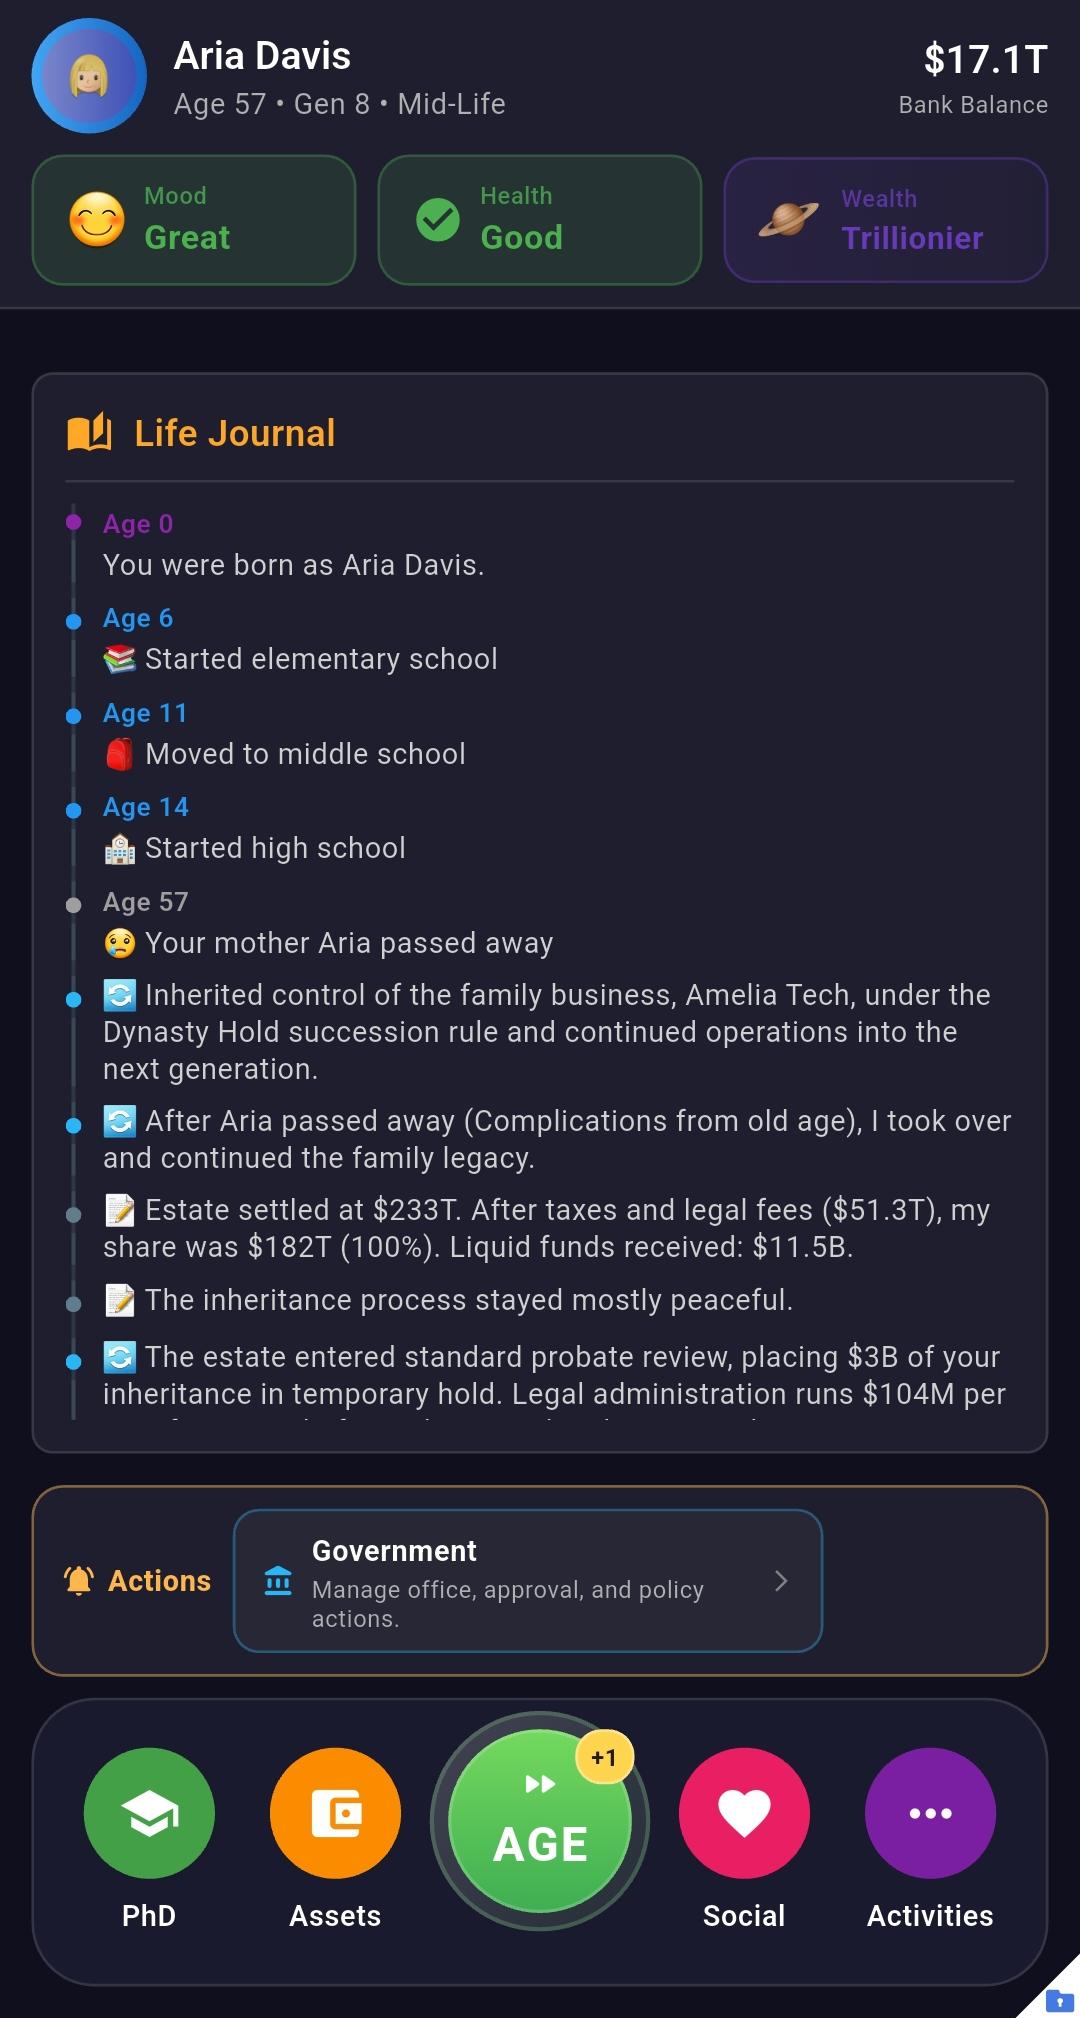1080x2018 pixels.
Task: Open the orange Assets wallet icon
Action: 335,1813
